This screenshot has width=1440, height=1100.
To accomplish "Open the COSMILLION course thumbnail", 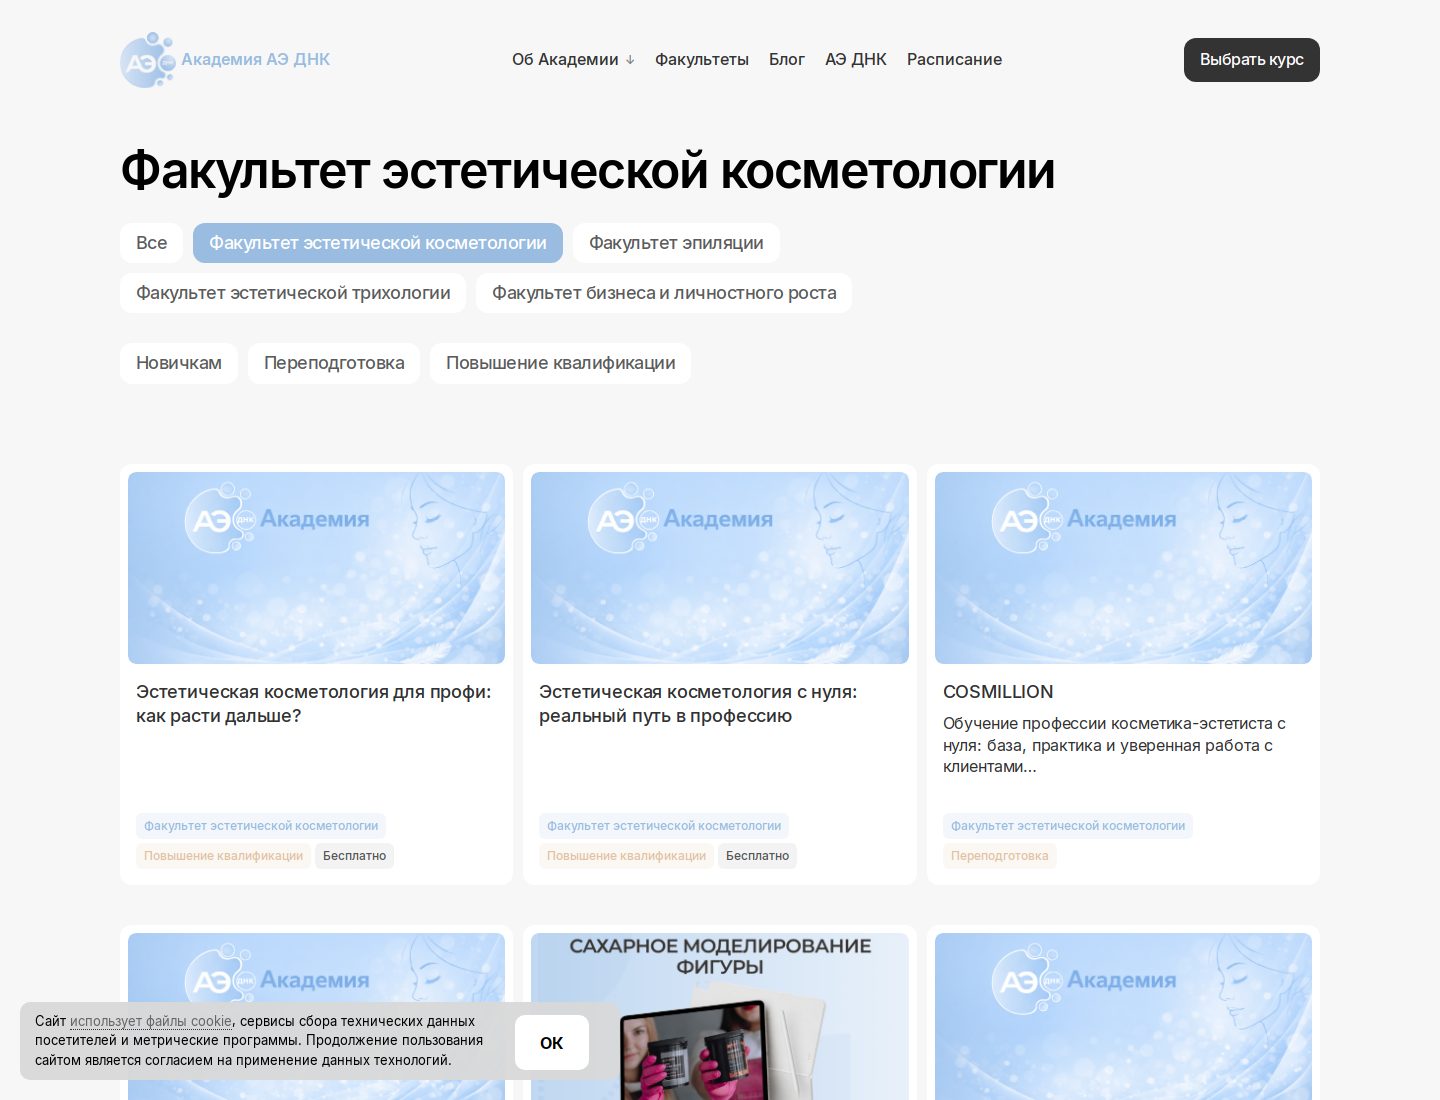I will pos(1123,568).
